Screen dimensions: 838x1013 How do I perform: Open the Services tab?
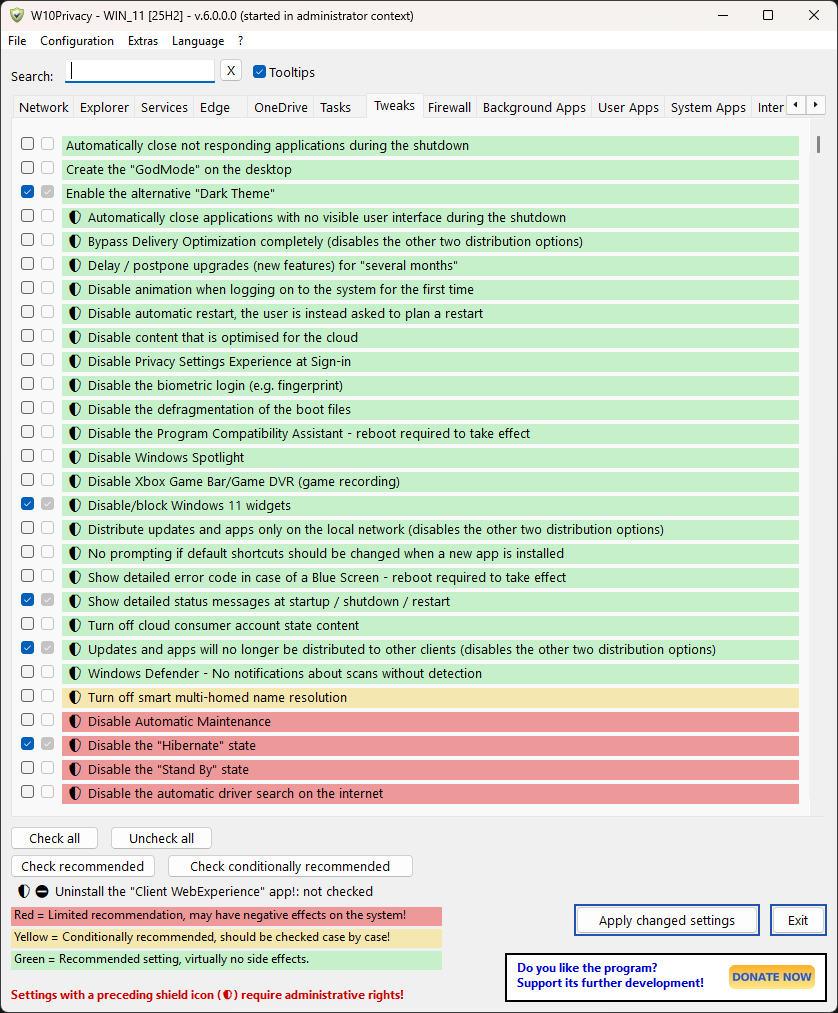click(164, 107)
